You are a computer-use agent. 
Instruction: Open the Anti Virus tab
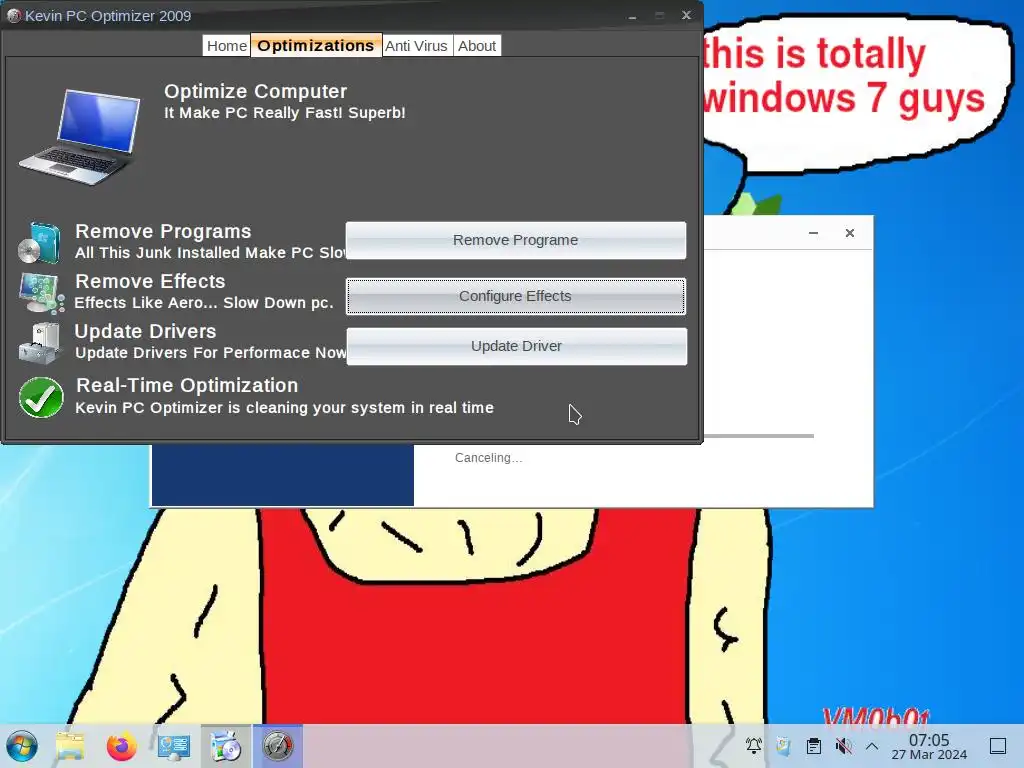[417, 46]
